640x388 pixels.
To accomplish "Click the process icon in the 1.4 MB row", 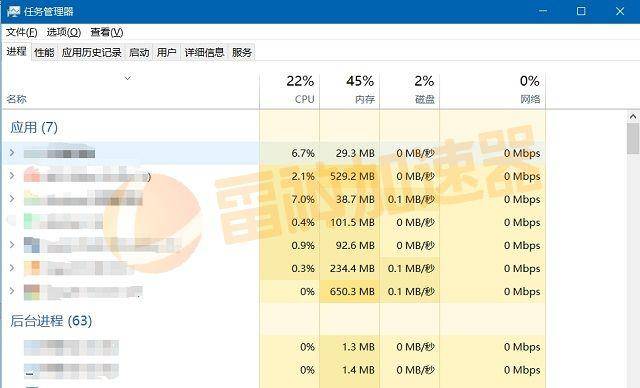I will 32,371.
